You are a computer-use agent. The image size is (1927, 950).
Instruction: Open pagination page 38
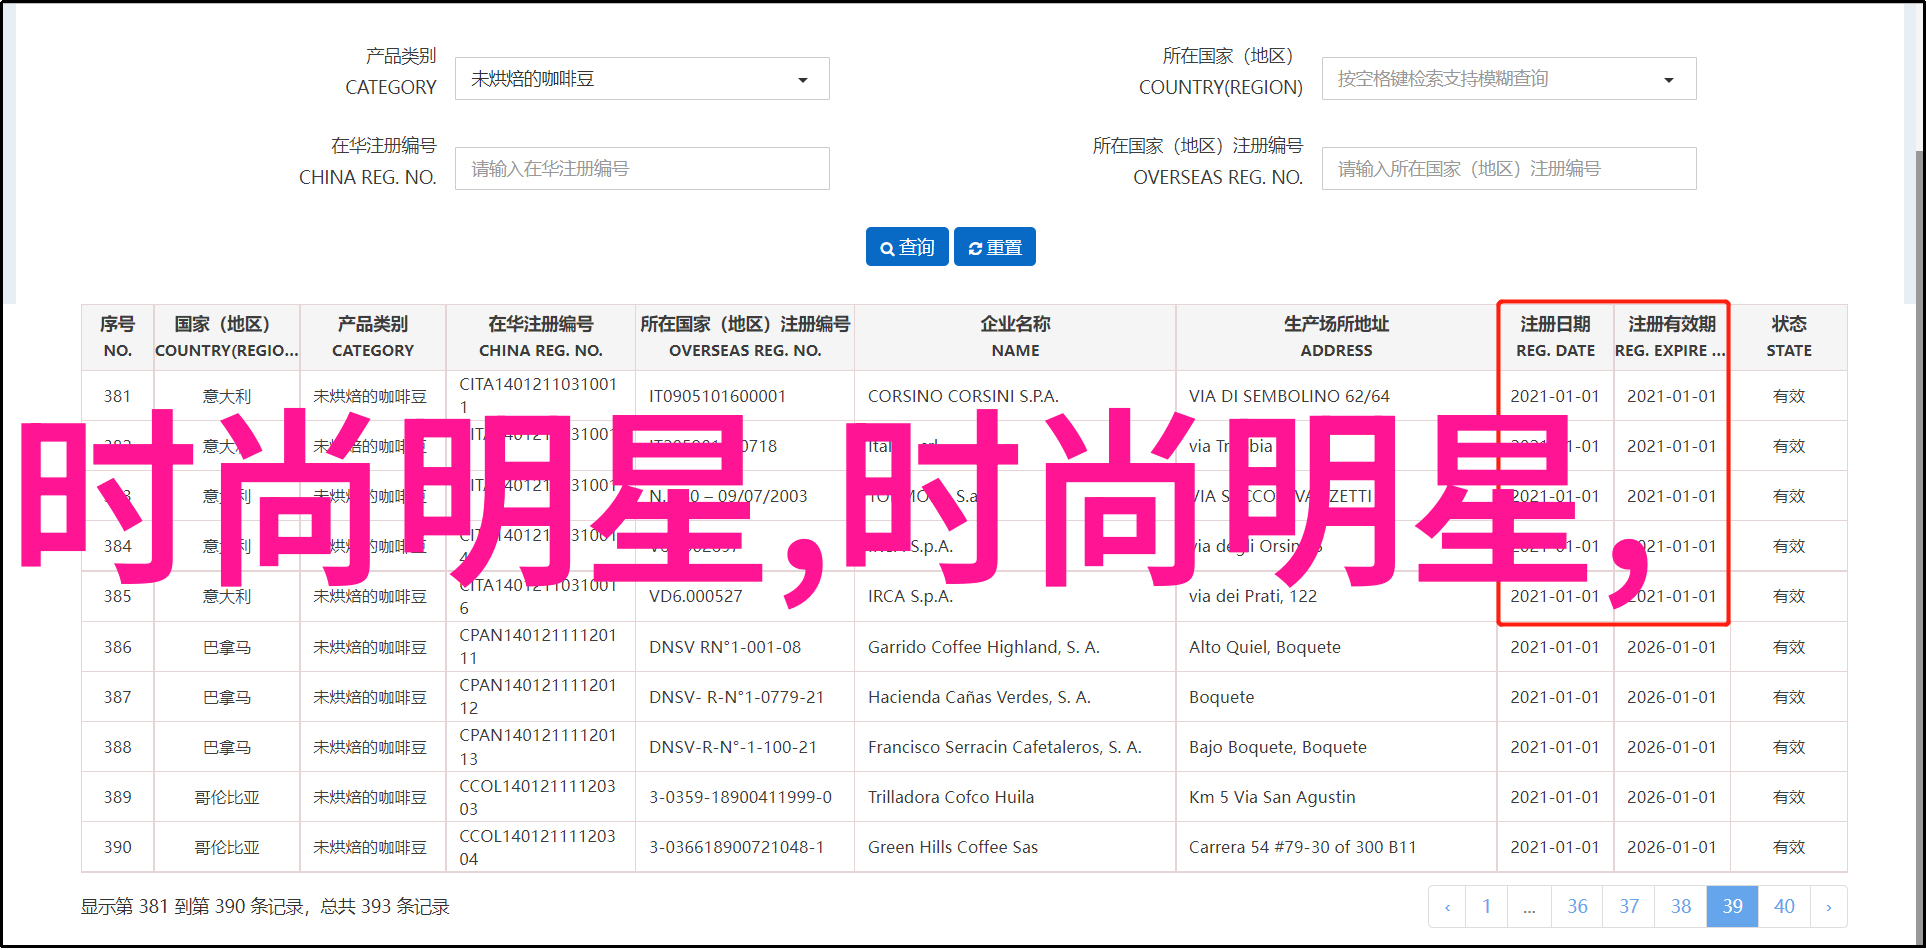coord(1681,907)
